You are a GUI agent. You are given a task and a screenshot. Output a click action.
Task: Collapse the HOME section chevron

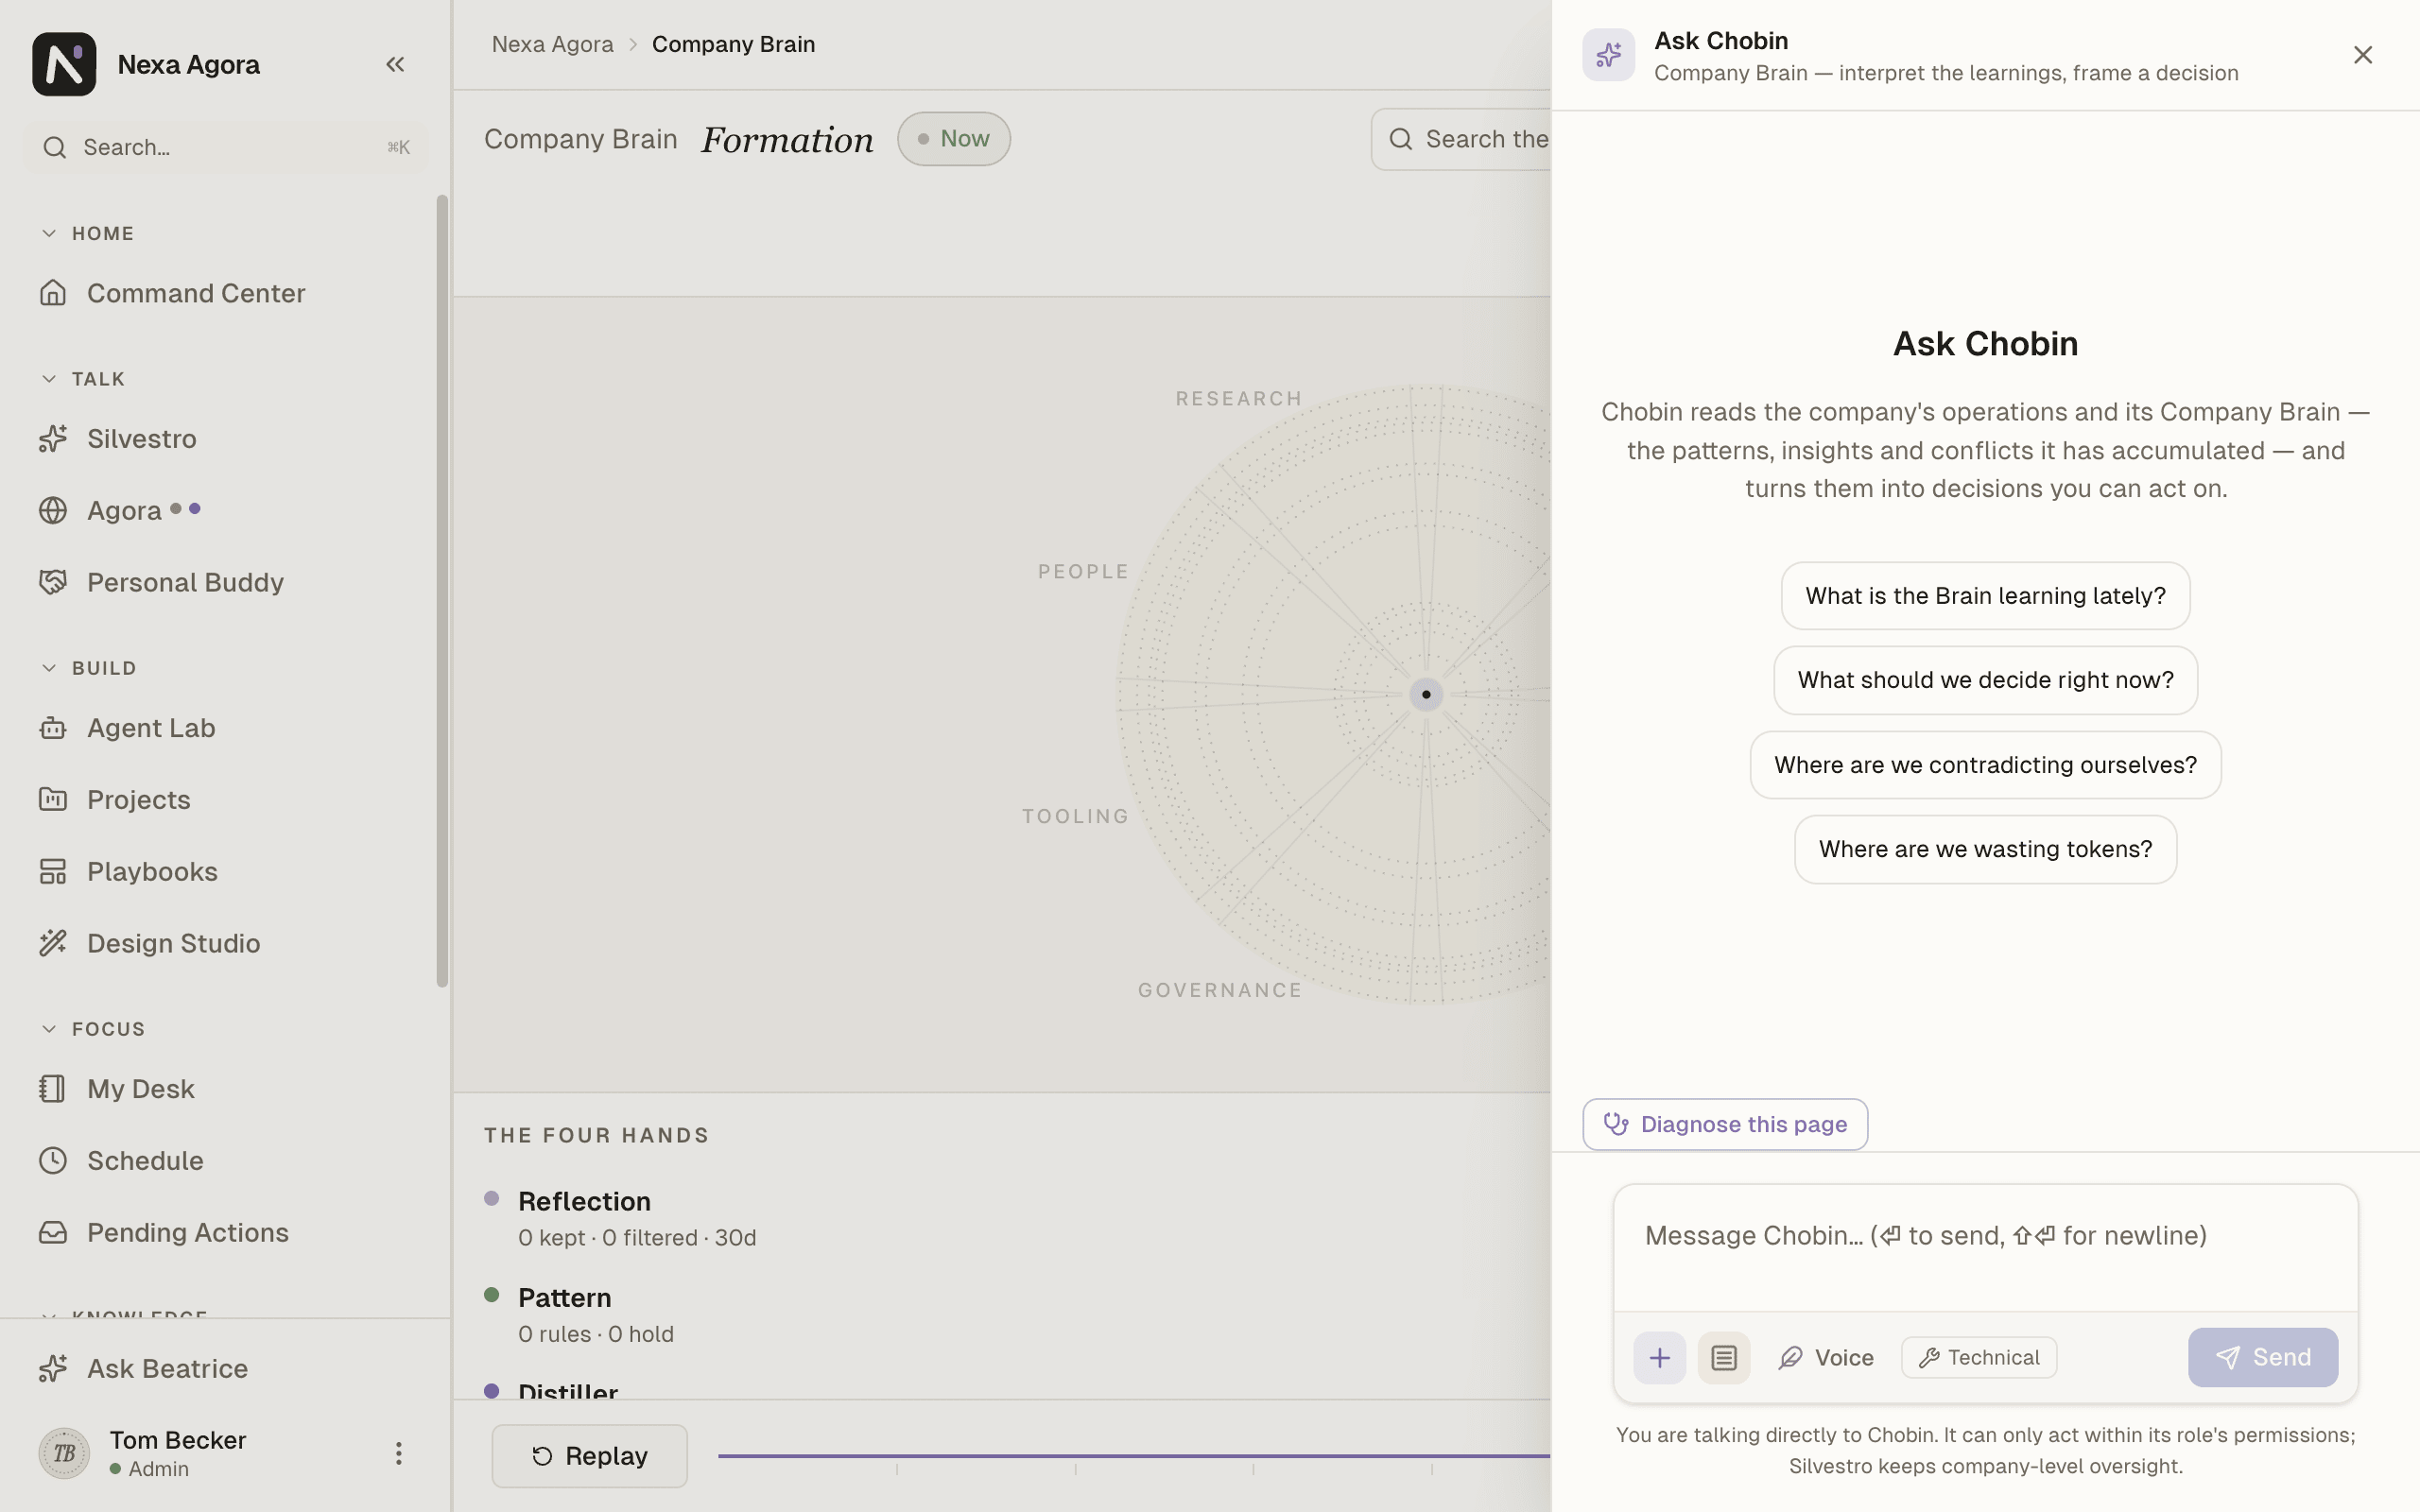pyautogui.click(x=49, y=233)
